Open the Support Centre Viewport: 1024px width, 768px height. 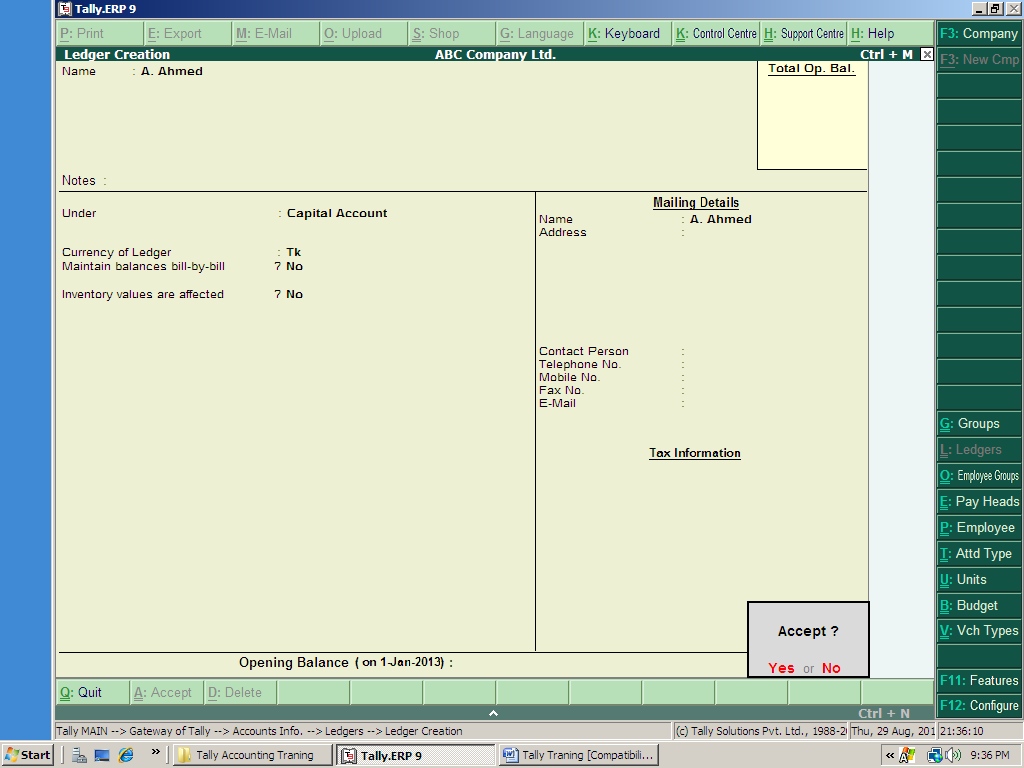coord(802,33)
